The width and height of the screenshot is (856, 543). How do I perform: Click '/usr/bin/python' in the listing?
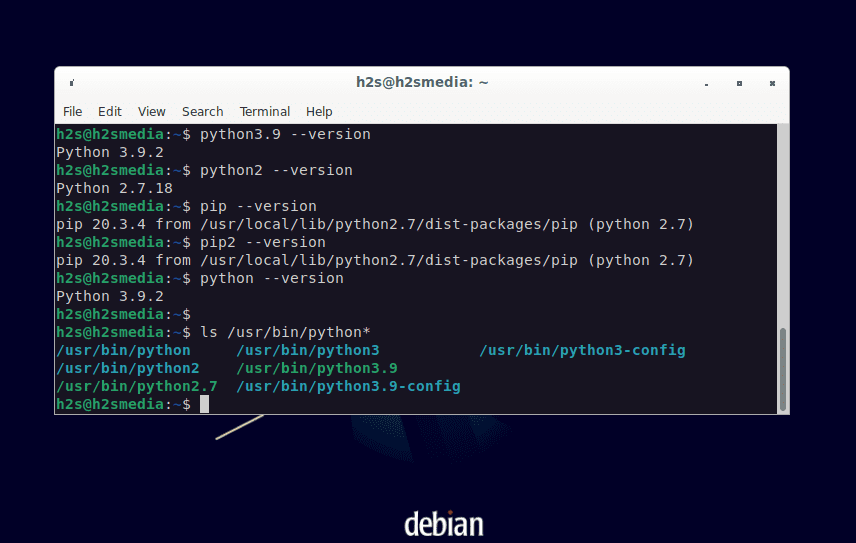tap(123, 350)
